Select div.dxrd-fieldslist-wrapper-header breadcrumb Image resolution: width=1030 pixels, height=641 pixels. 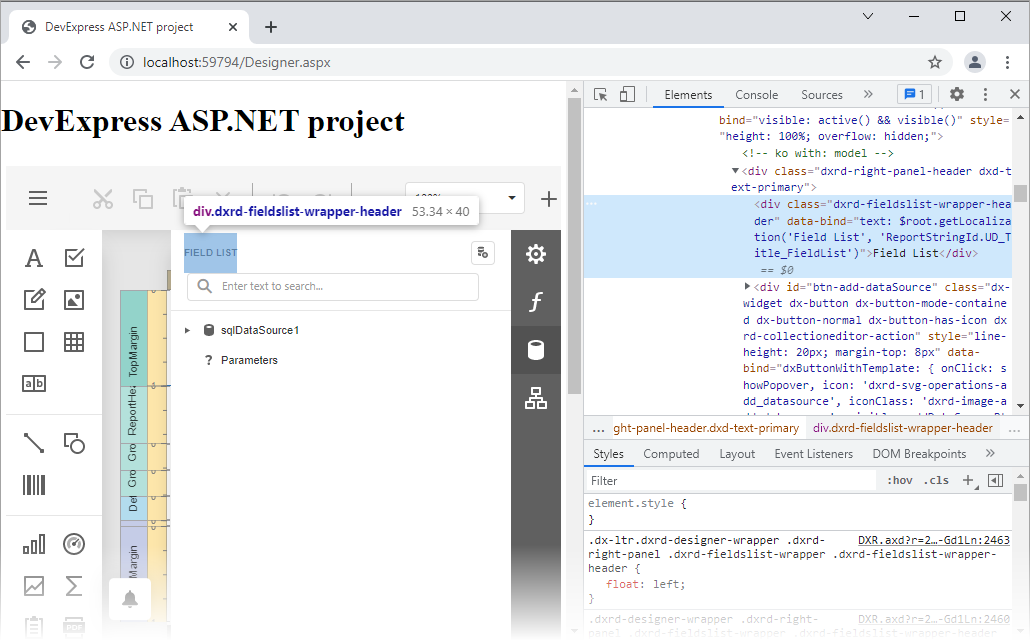click(903, 428)
